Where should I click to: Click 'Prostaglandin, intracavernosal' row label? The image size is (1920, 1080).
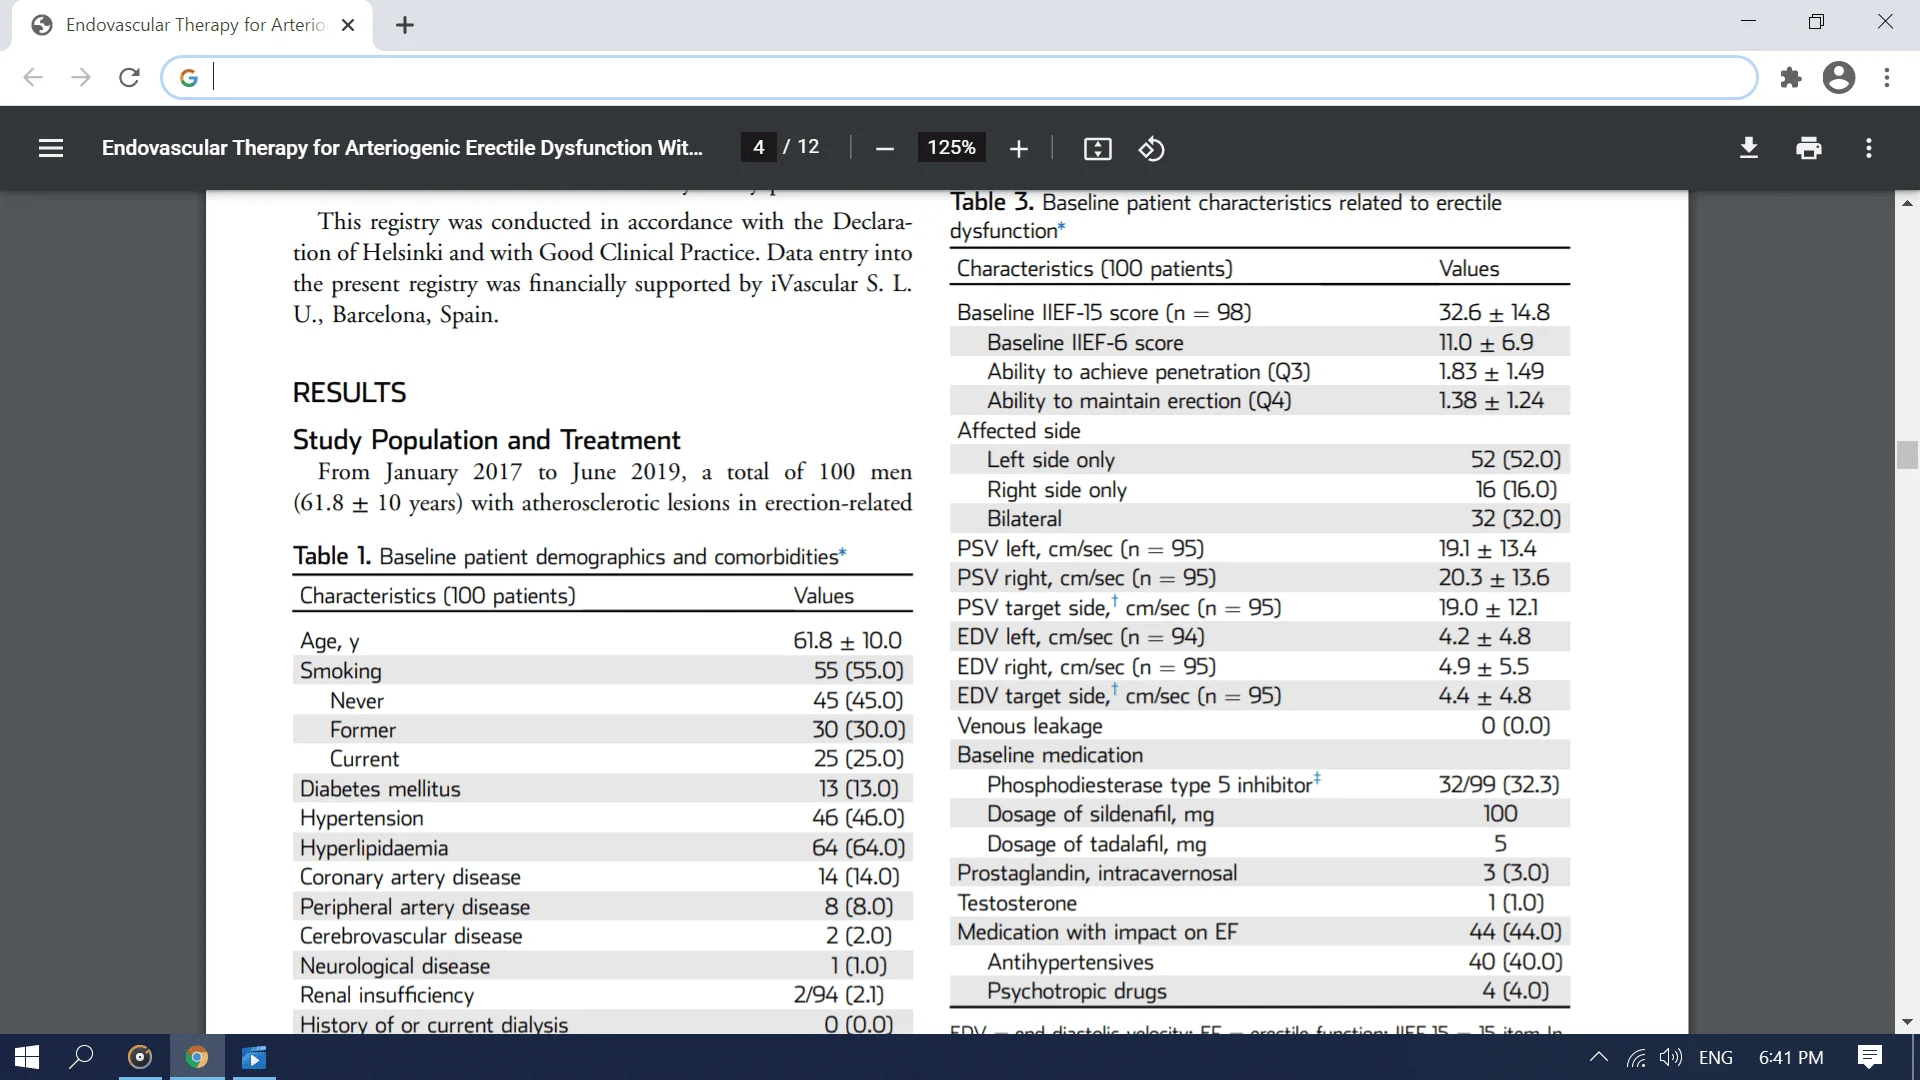[x=1097, y=873]
